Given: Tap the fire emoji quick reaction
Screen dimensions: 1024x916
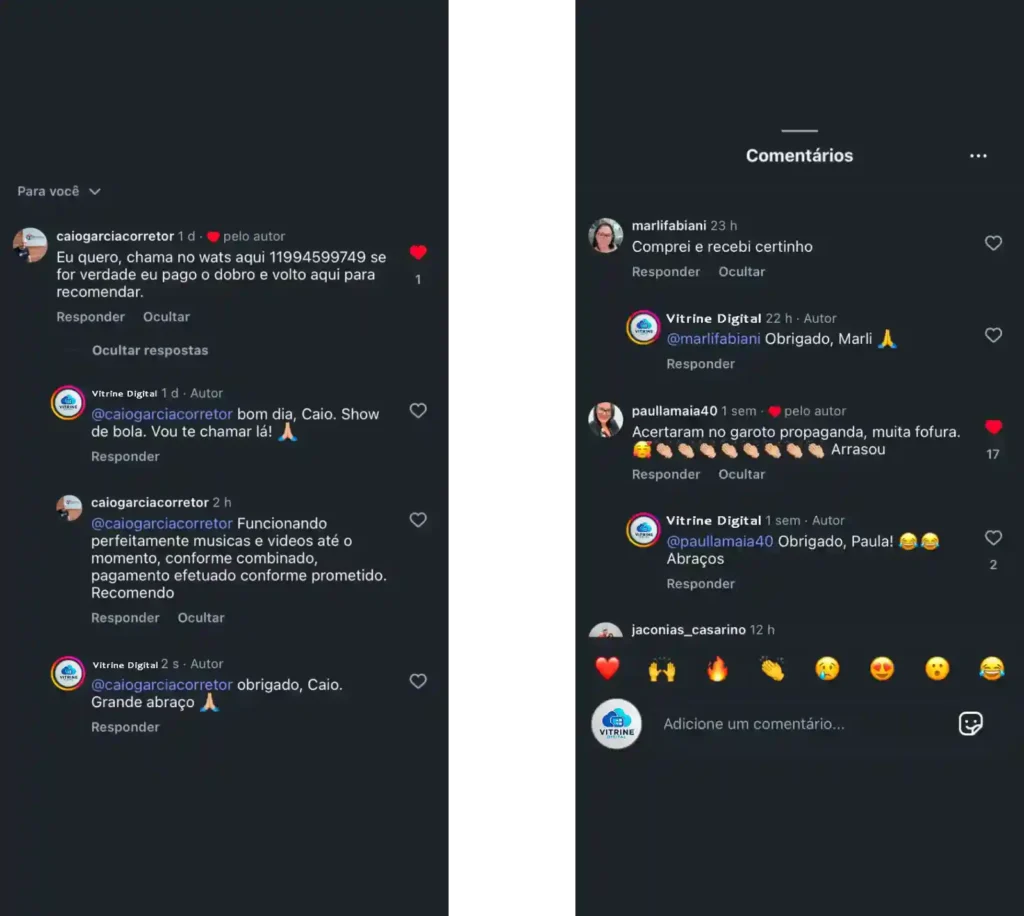Looking at the screenshot, I should click(717, 669).
